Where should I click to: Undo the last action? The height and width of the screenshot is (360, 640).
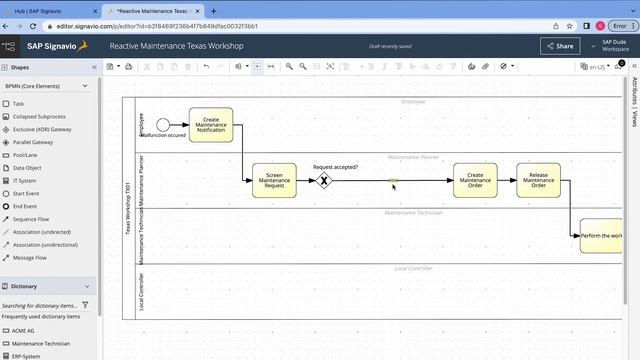(207, 67)
